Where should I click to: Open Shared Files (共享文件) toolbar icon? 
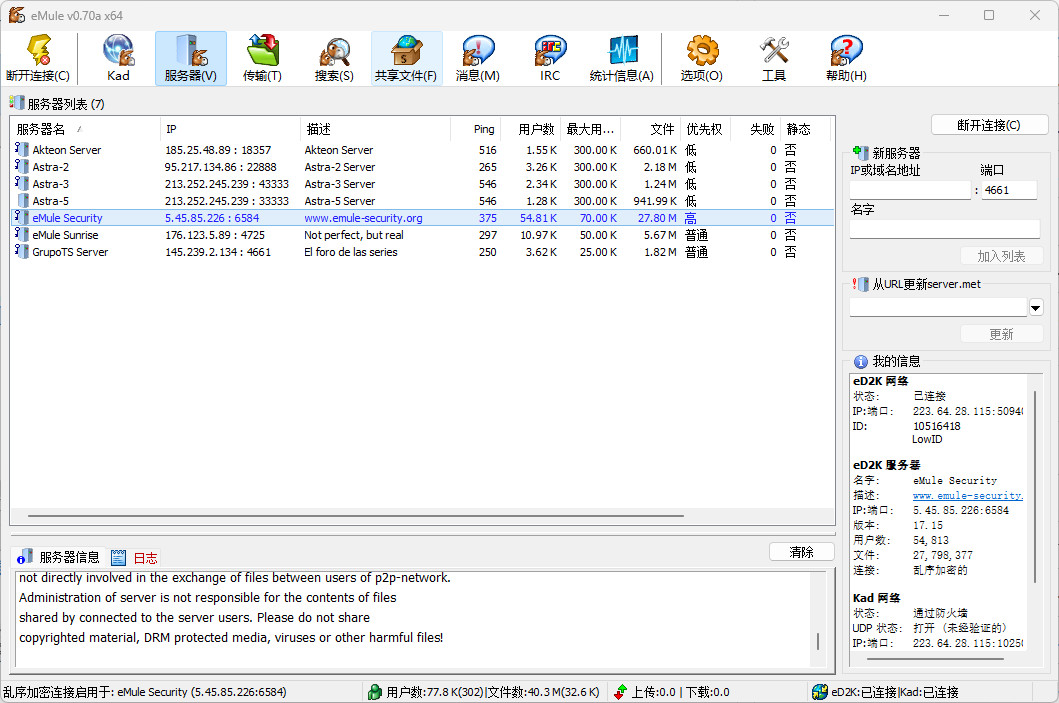(x=407, y=58)
